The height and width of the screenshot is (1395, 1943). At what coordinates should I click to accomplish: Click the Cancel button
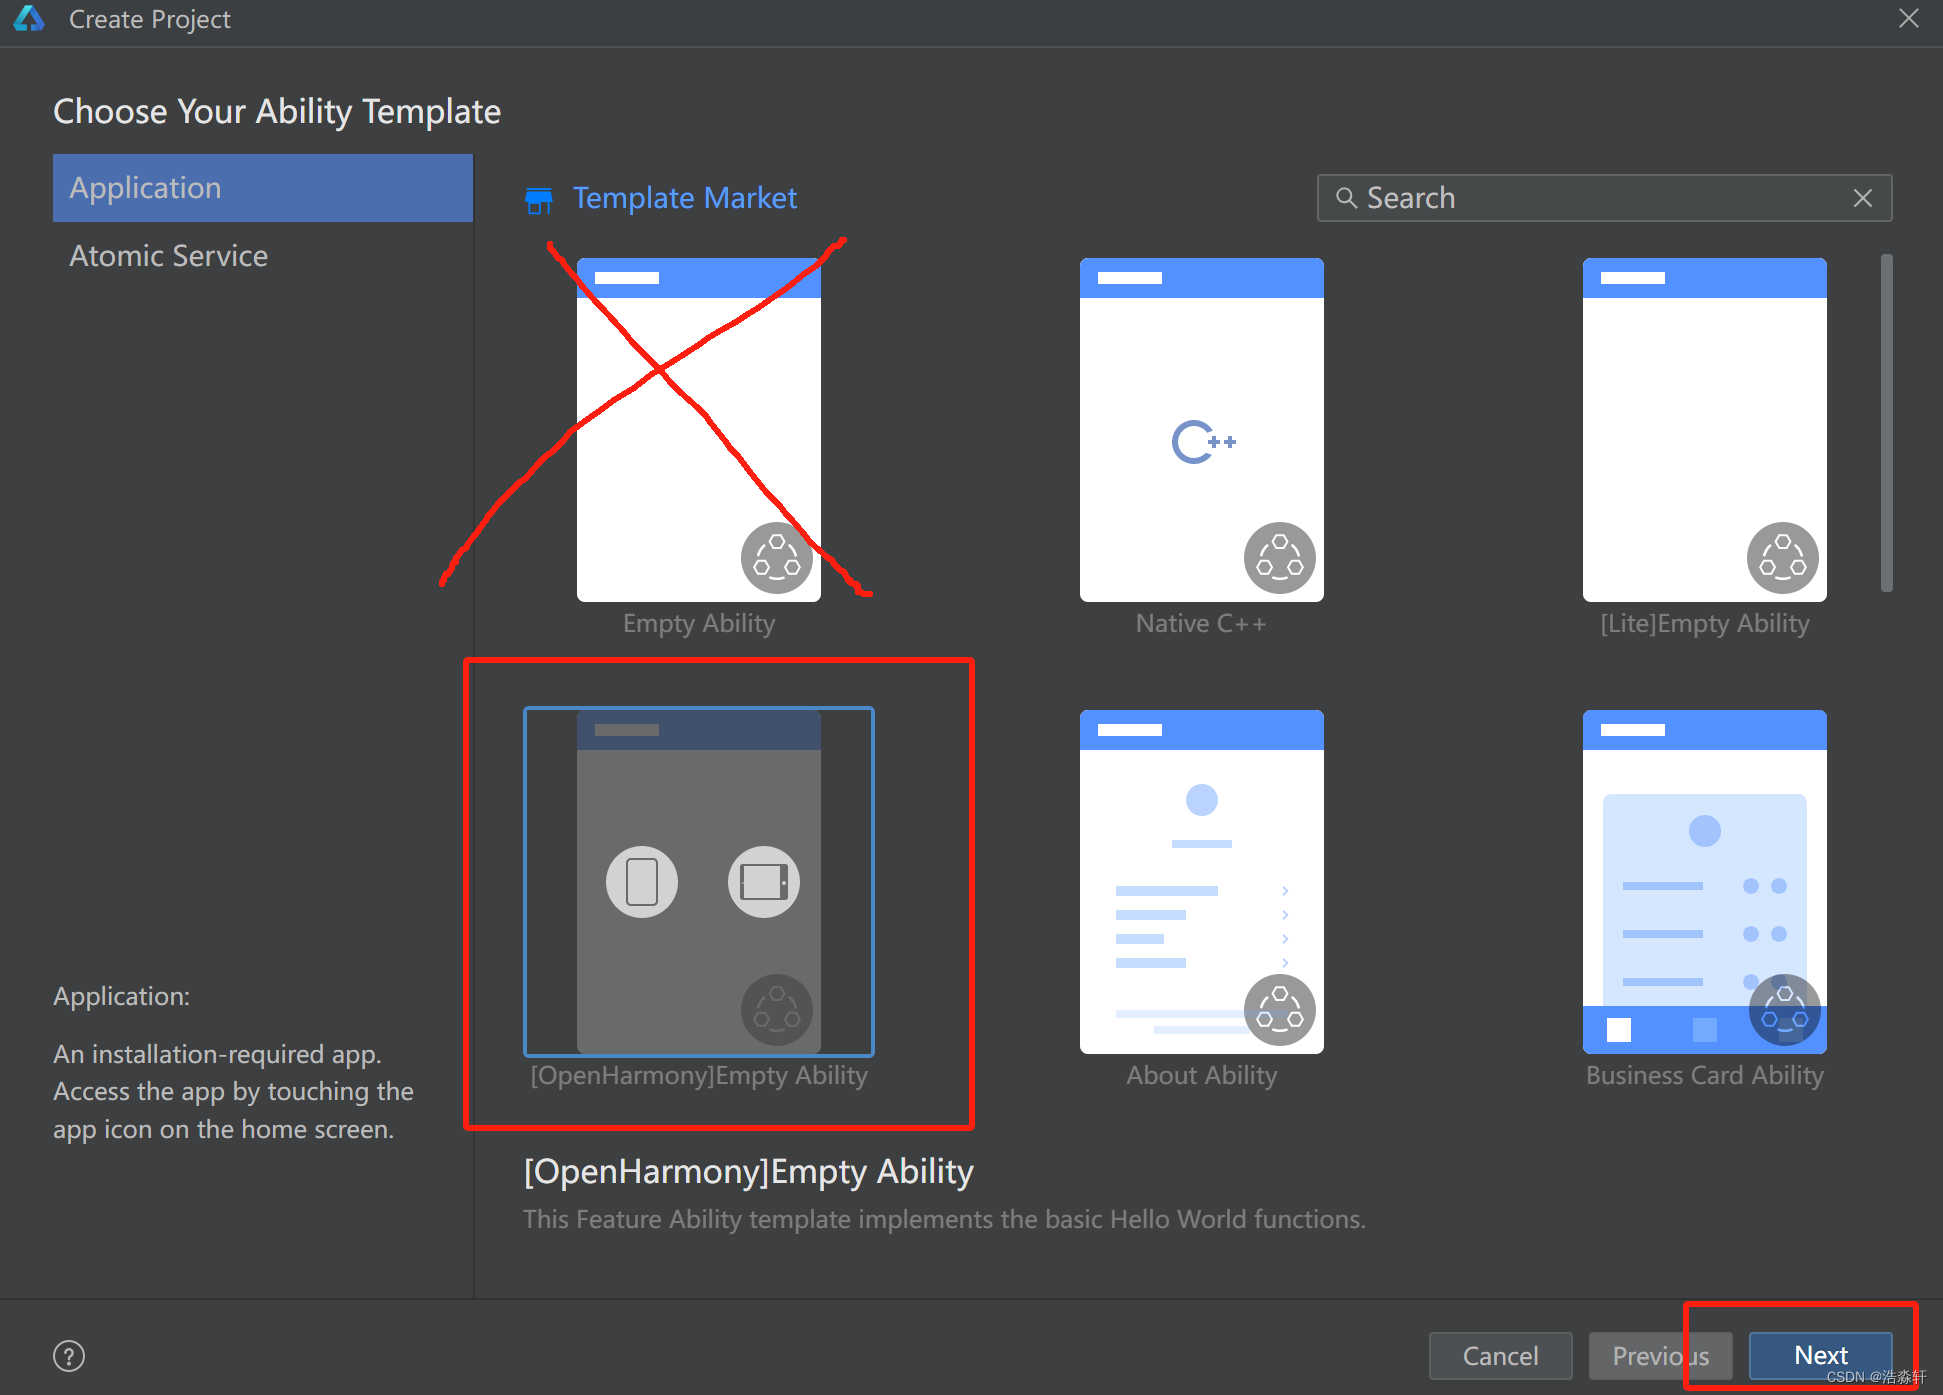coord(1500,1356)
